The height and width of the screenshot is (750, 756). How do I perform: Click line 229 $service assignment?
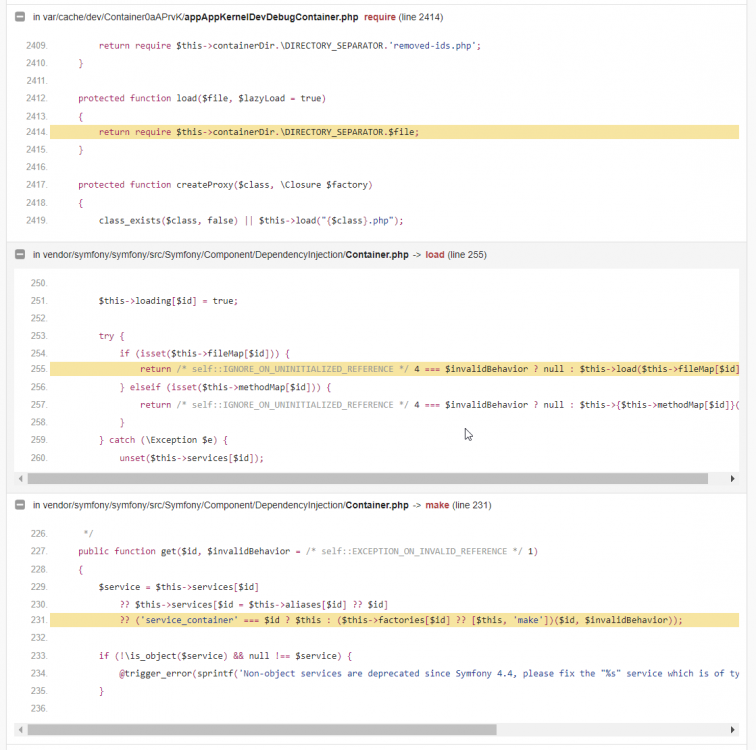[179, 587]
